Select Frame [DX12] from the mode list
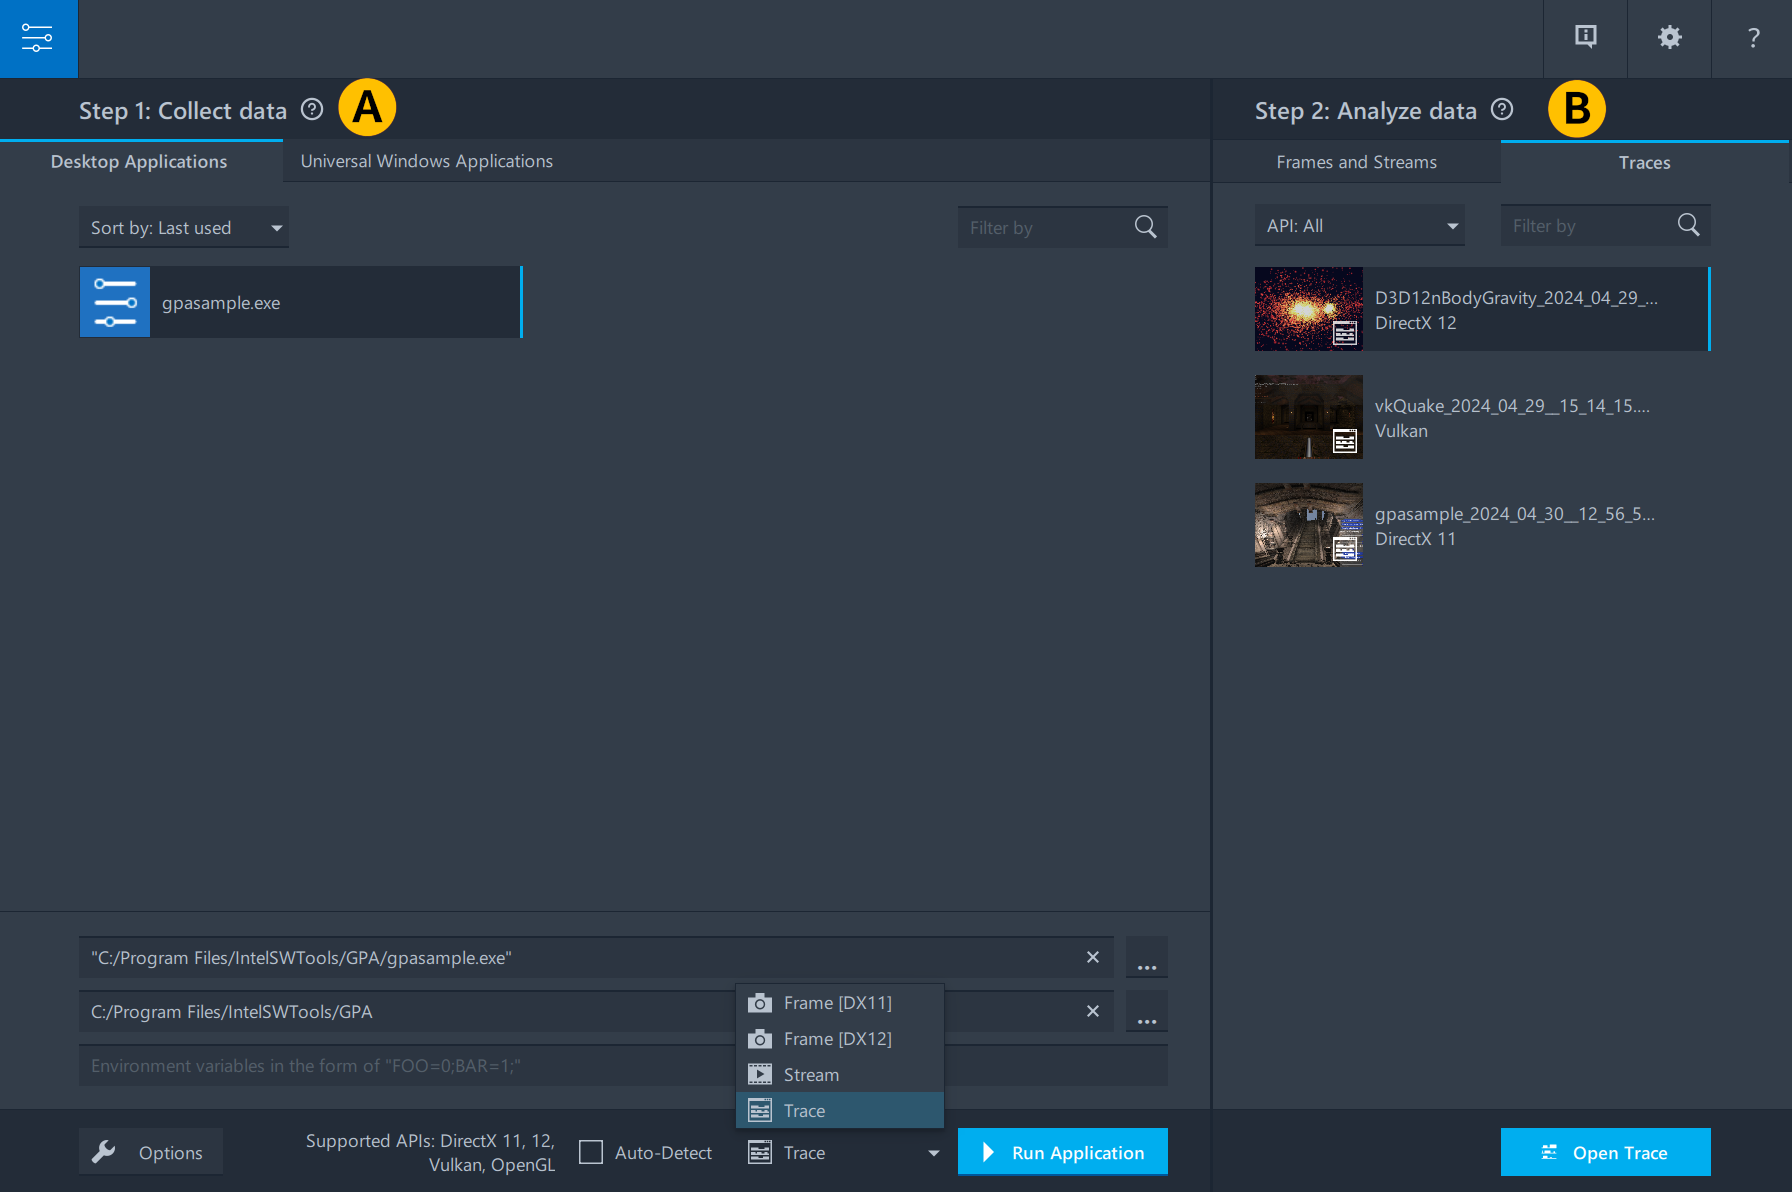This screenshot has width=1792, height=1192. [838, 1039]
